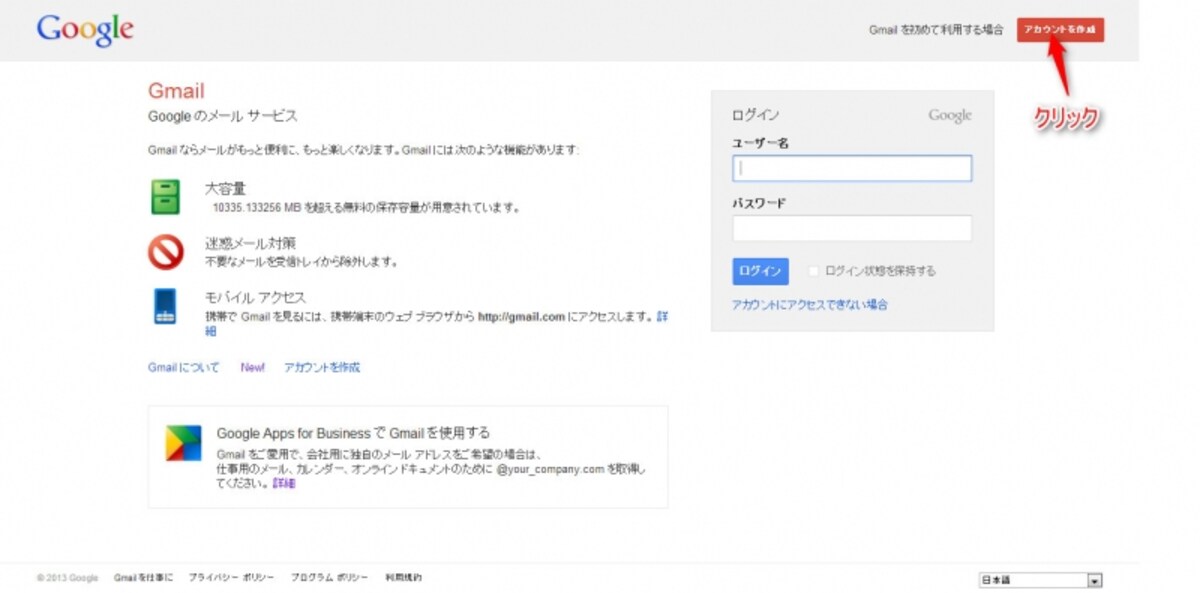1200x593 pixels.
Task: Click the Google のメール サービス subtitle
Action: (x=222, y=116)
